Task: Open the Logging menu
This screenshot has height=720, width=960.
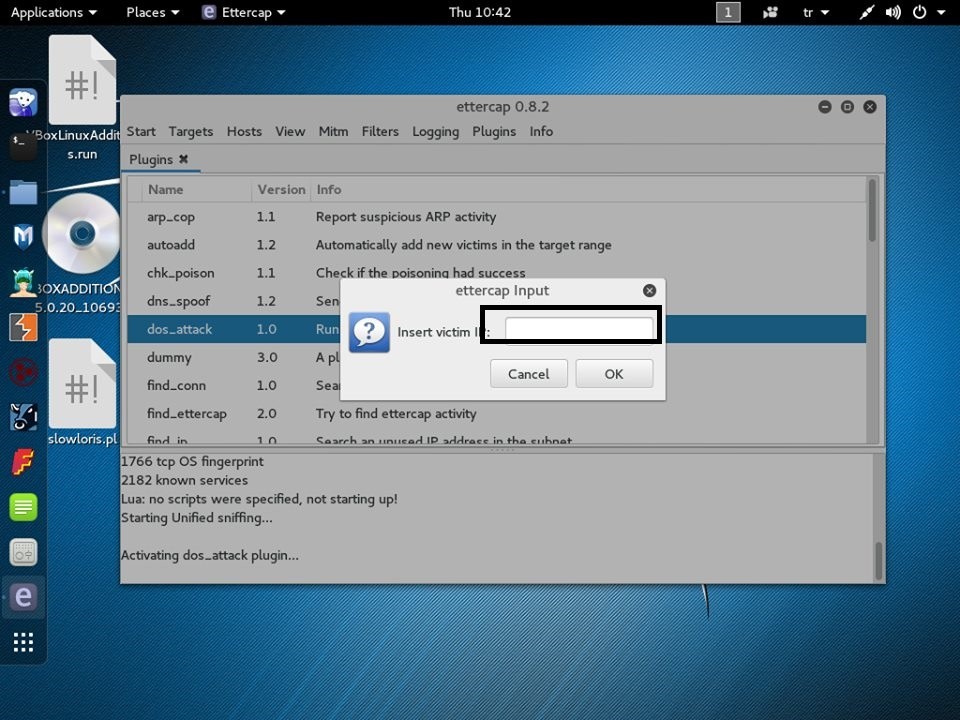Action: 435,131
